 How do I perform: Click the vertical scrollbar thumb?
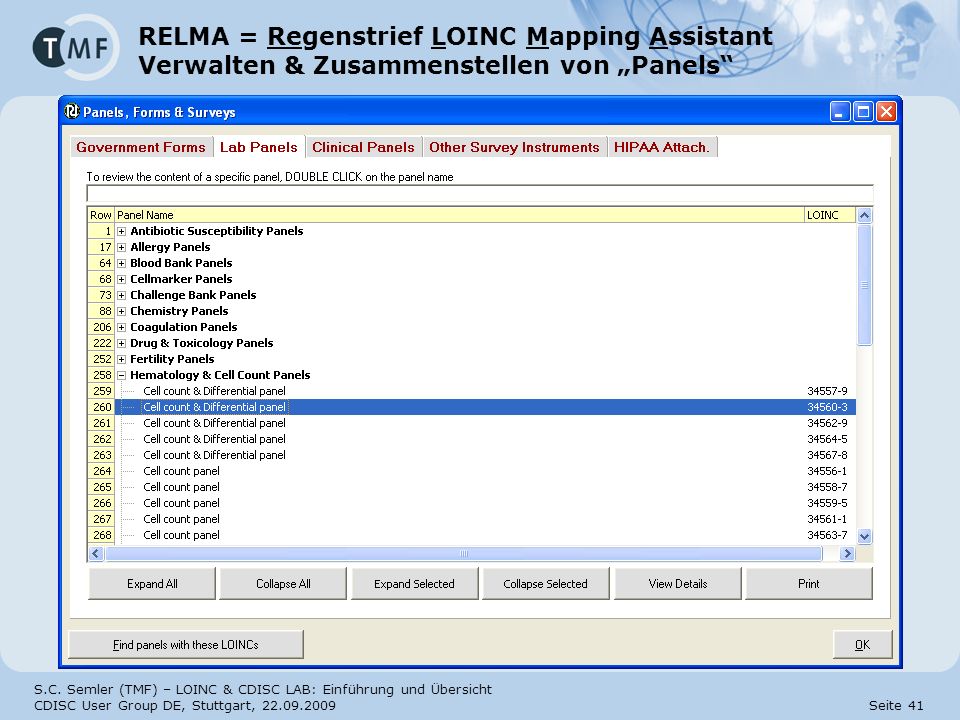[864, 285]
